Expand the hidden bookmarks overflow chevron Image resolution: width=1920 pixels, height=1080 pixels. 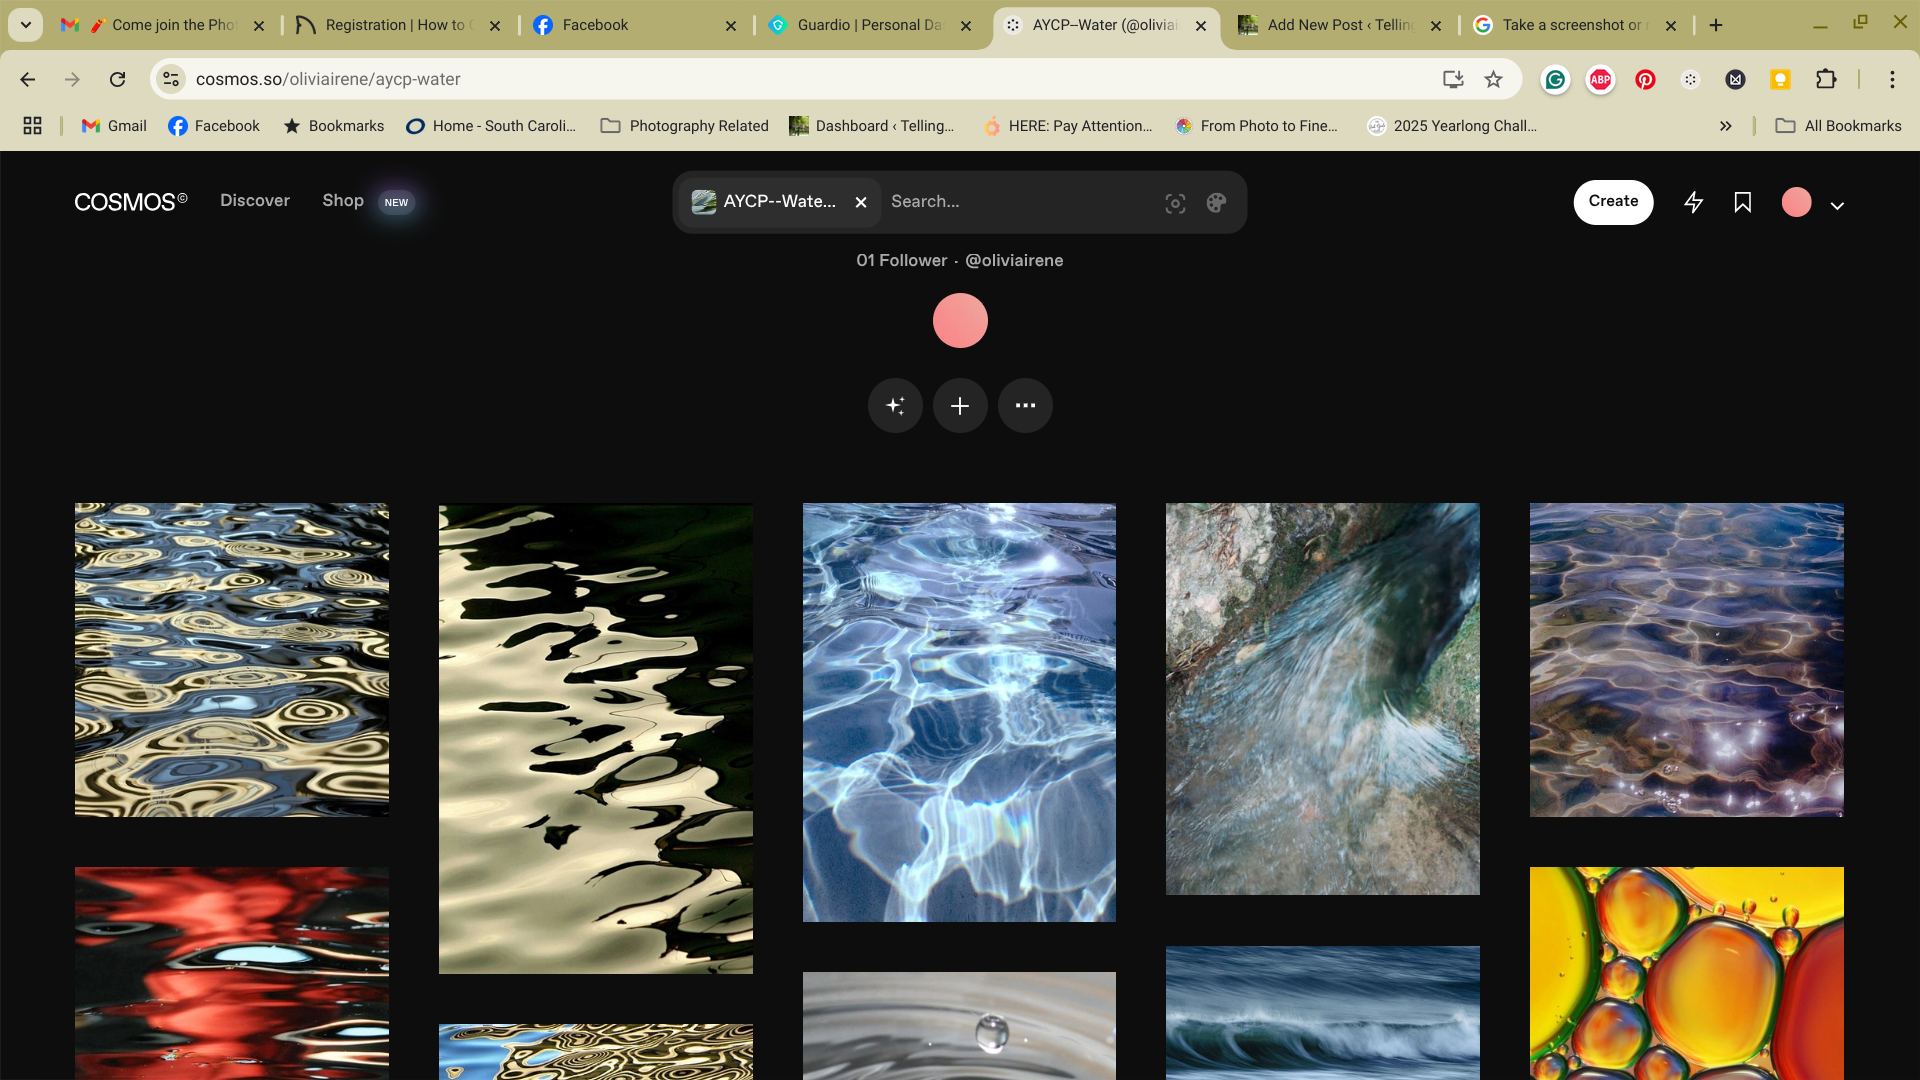pyautogui.click(x=1725, y=126)
